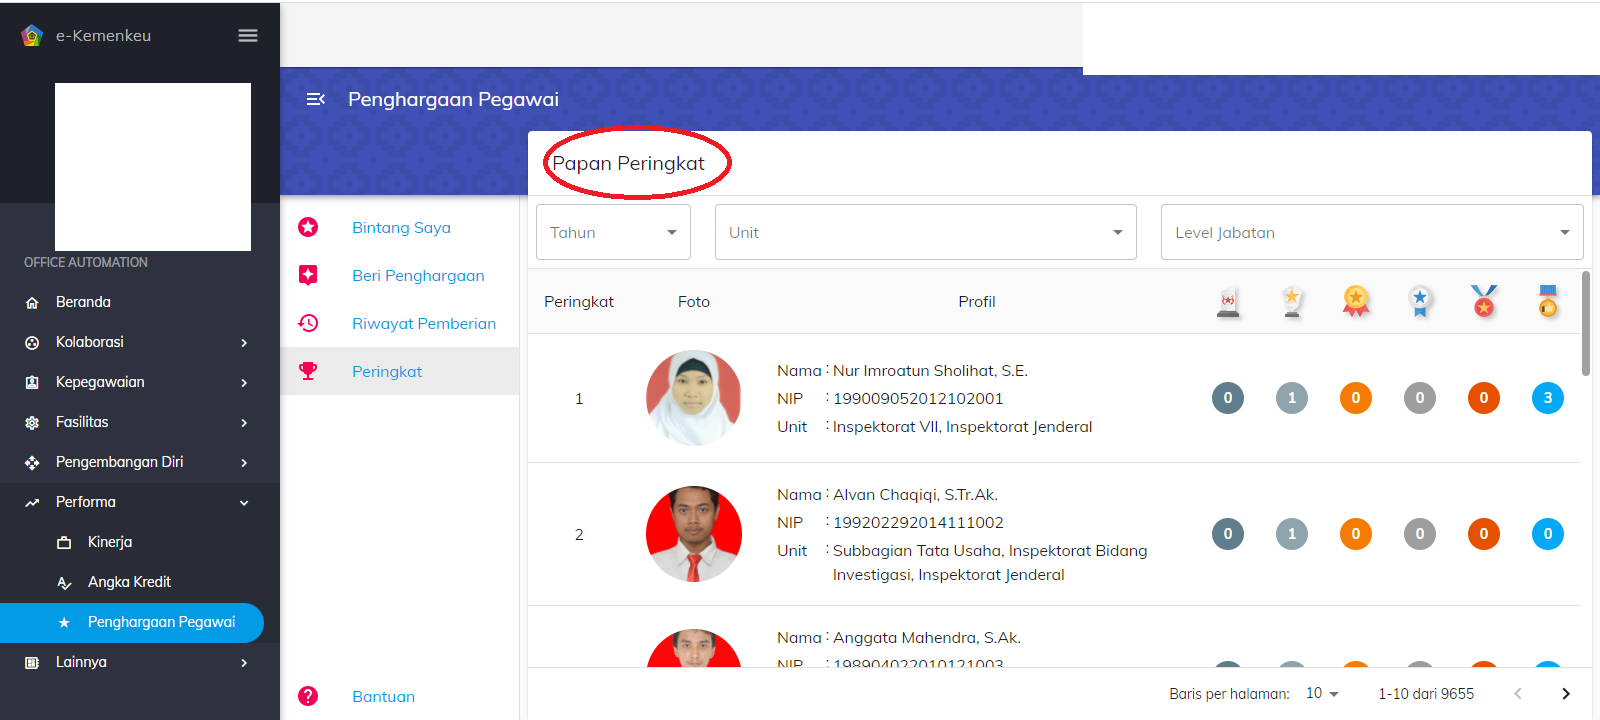Open the Unit dropdown filter
This screenshot has width=1600, height=720.
(x=925, y=232)
